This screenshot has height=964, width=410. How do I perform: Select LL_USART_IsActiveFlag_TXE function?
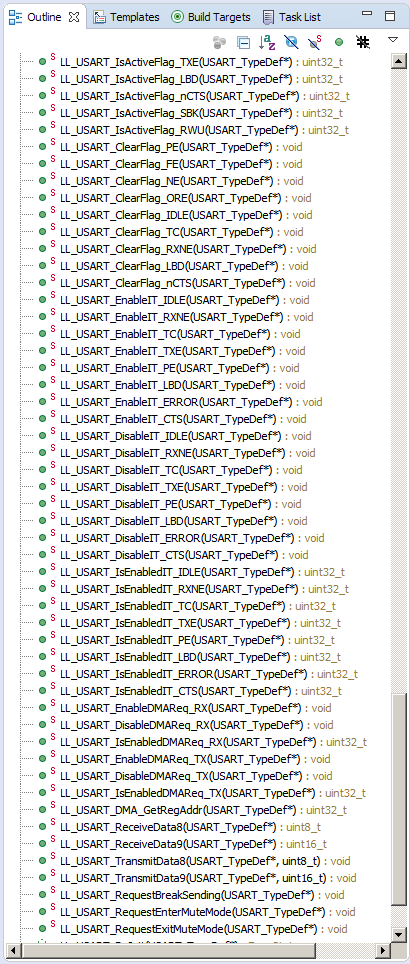tap(201, 62)
